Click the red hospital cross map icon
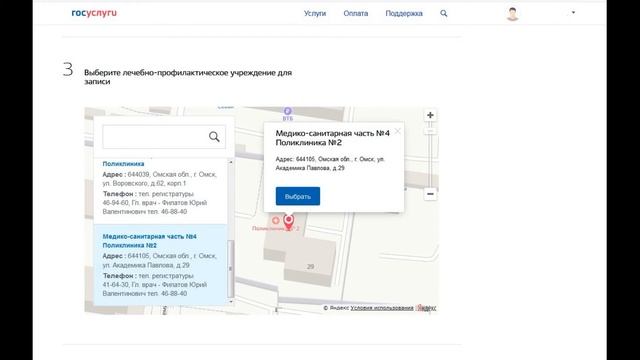640x360 pixels. [276, 220]
